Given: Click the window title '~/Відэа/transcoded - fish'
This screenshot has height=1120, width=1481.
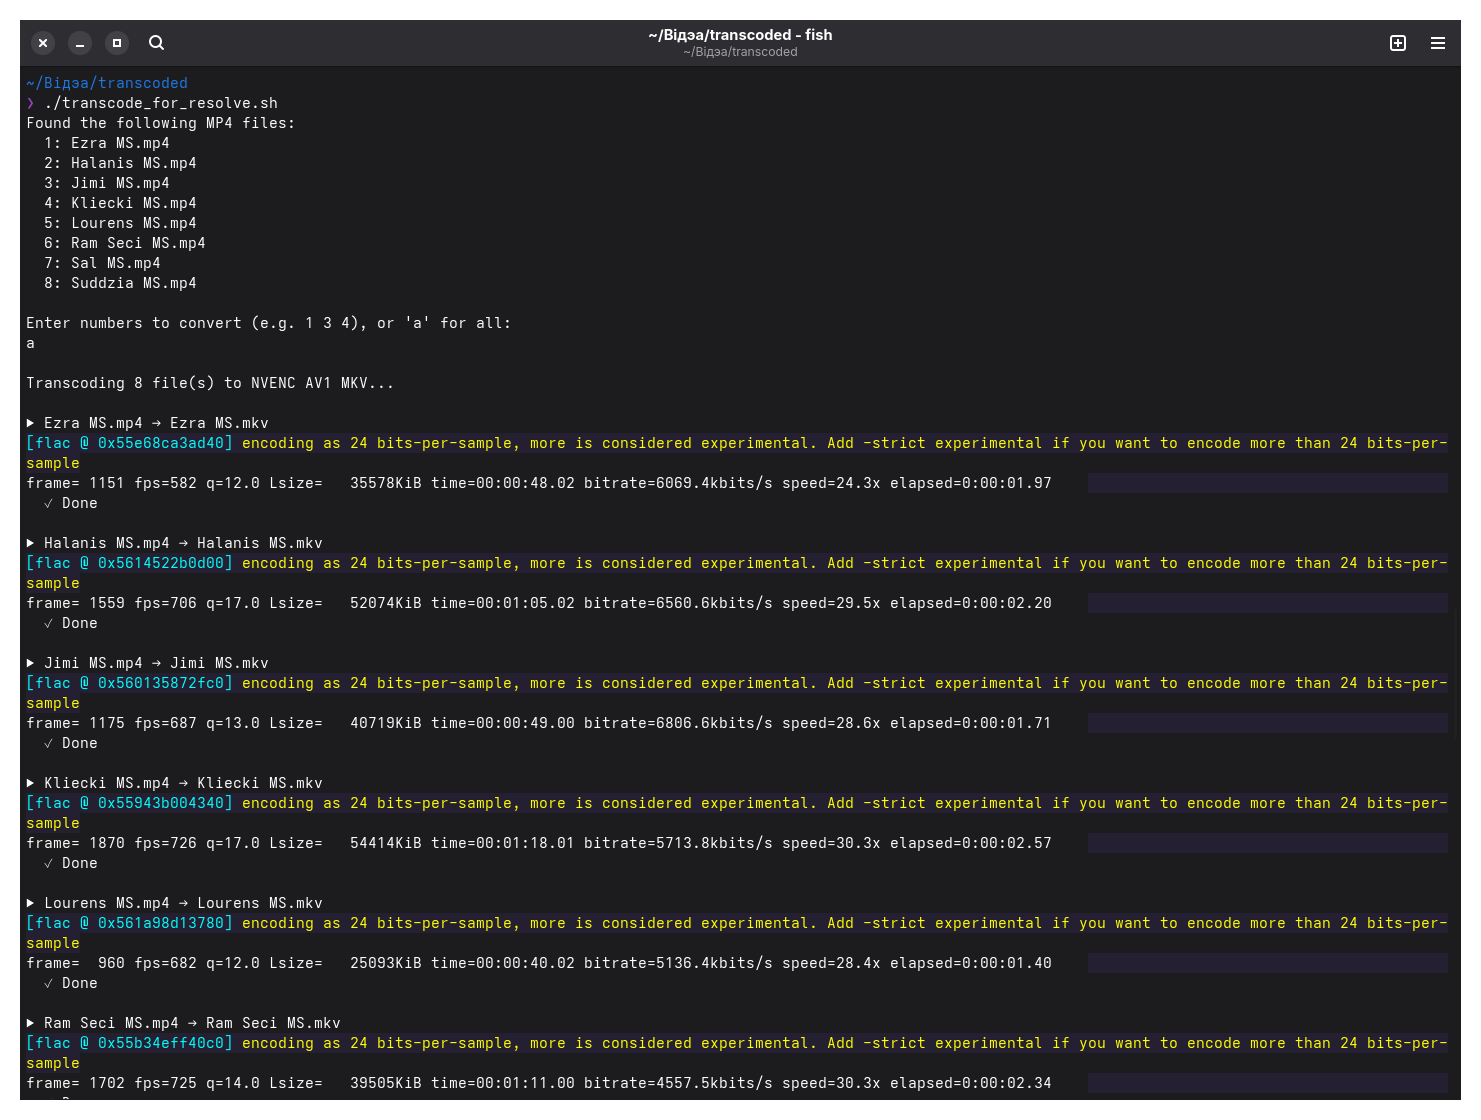Looking at the screenshot, I should tap(740, 35).
